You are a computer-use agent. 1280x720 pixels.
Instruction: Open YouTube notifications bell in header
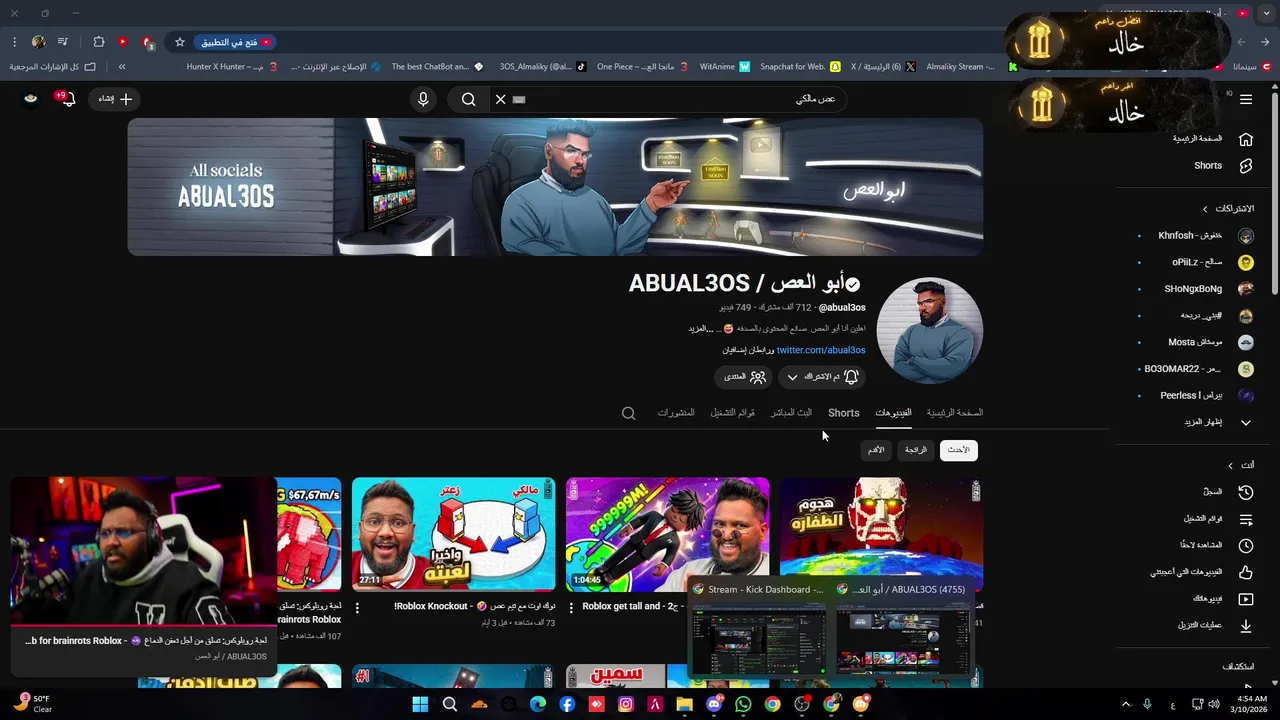point(67,99)
